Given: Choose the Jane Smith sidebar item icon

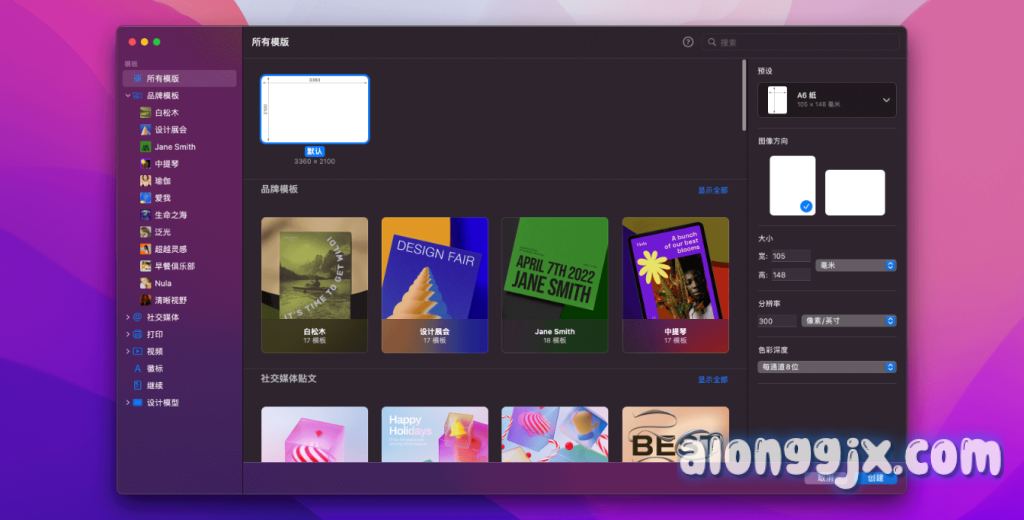Looking at the screenshot, I should [146, 147].
